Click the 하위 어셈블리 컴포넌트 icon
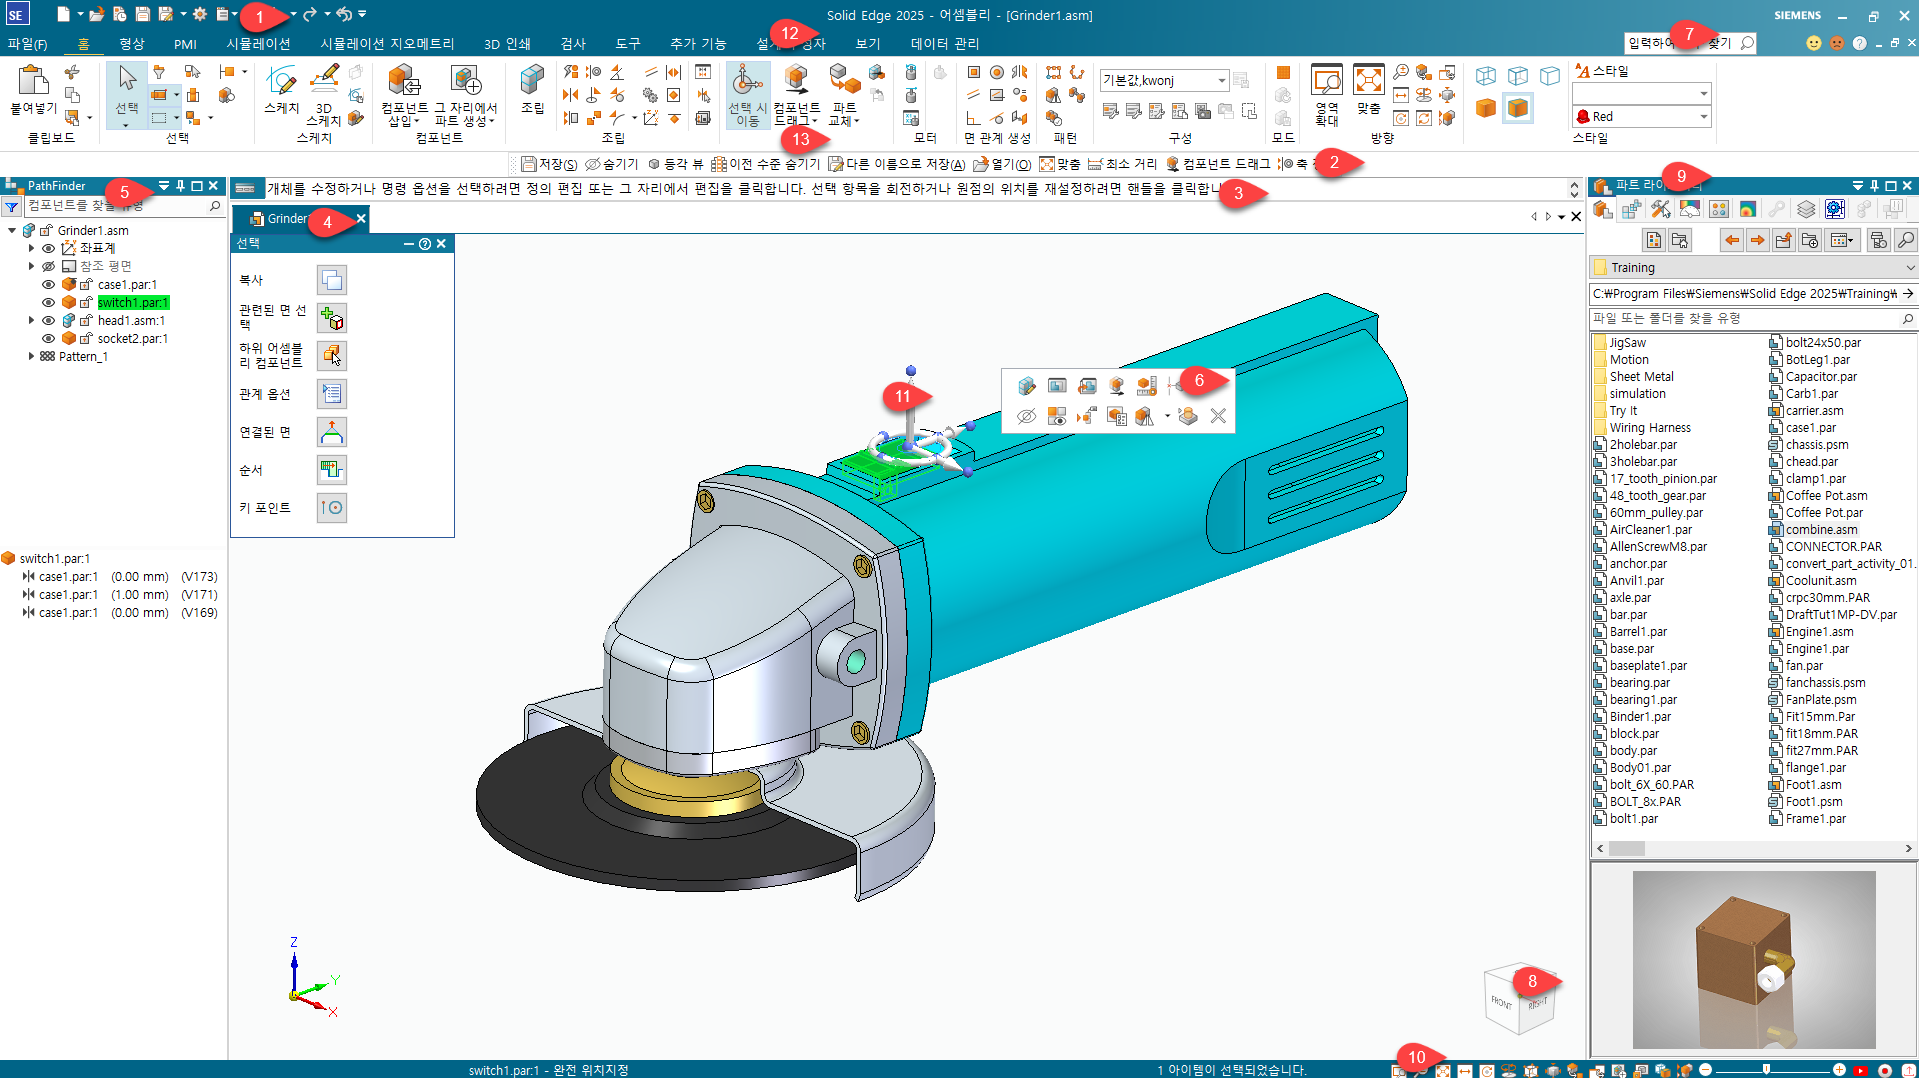The width and height of the screenshot is (1919, 1078). (332, 356)
